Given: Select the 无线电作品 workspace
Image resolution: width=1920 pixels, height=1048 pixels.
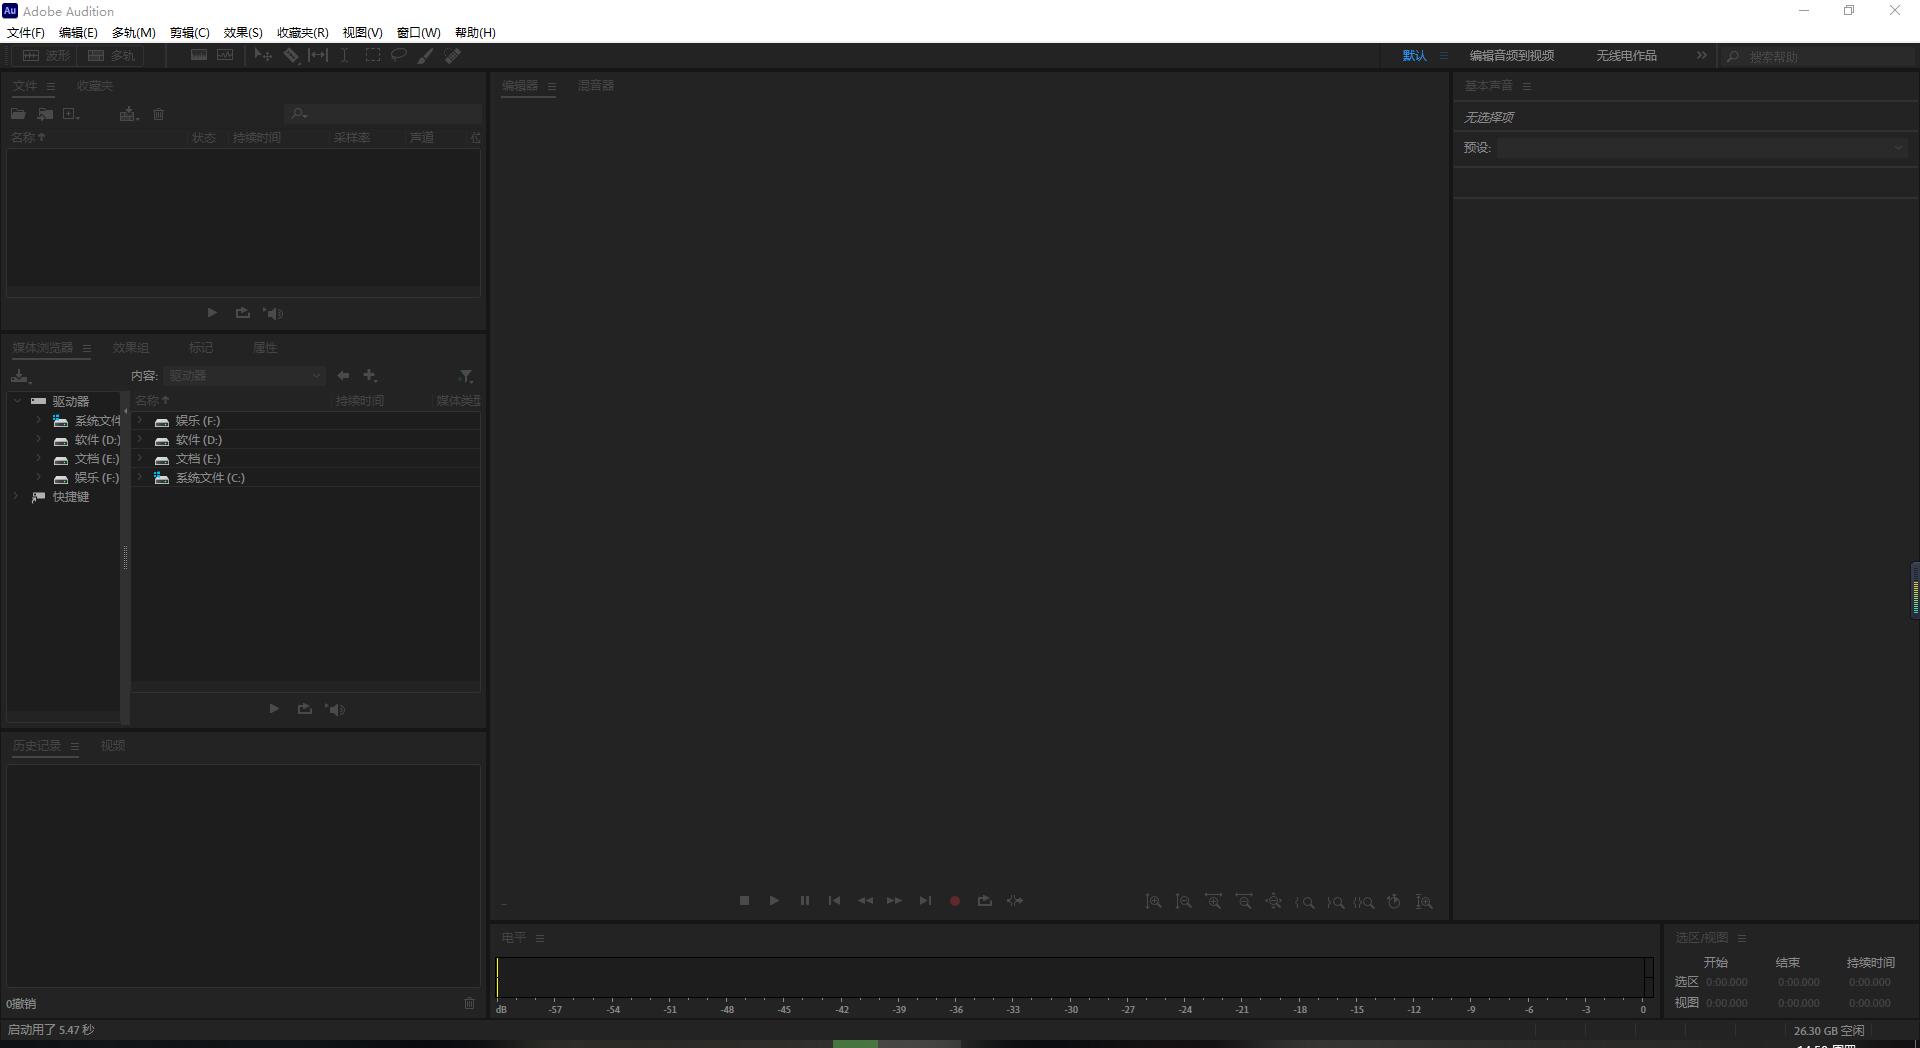Looking at the screenshot, I should pos(1626,56).
